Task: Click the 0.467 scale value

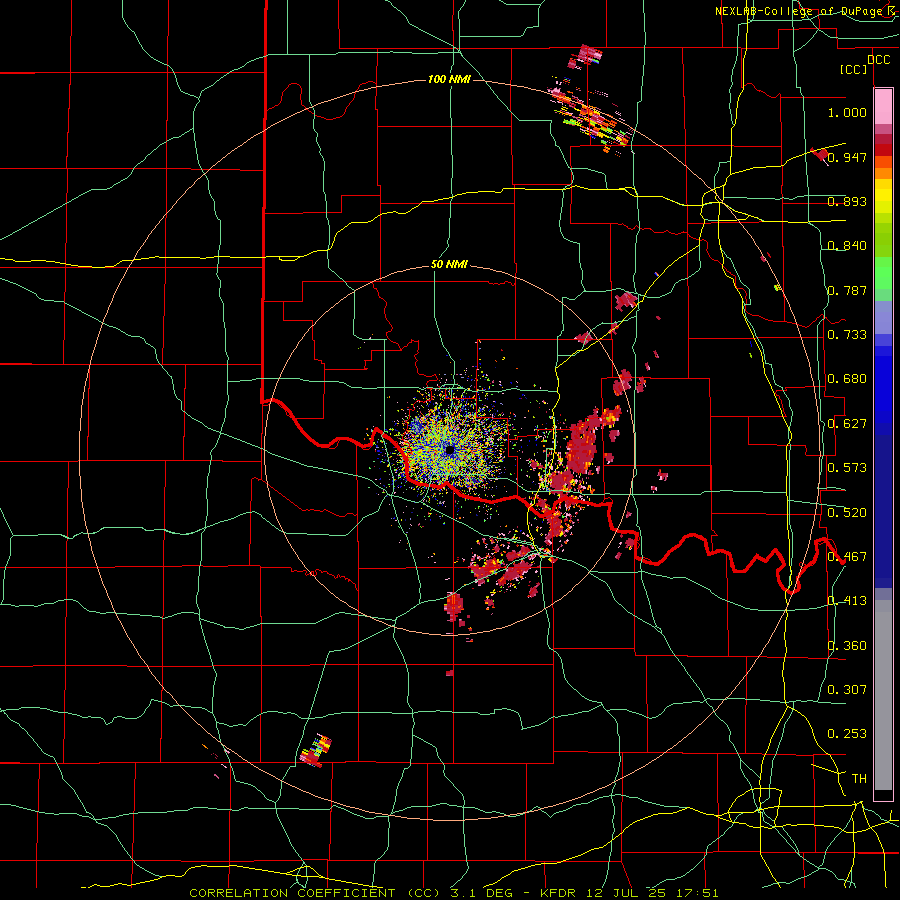Action: click(x=847, y=557)
